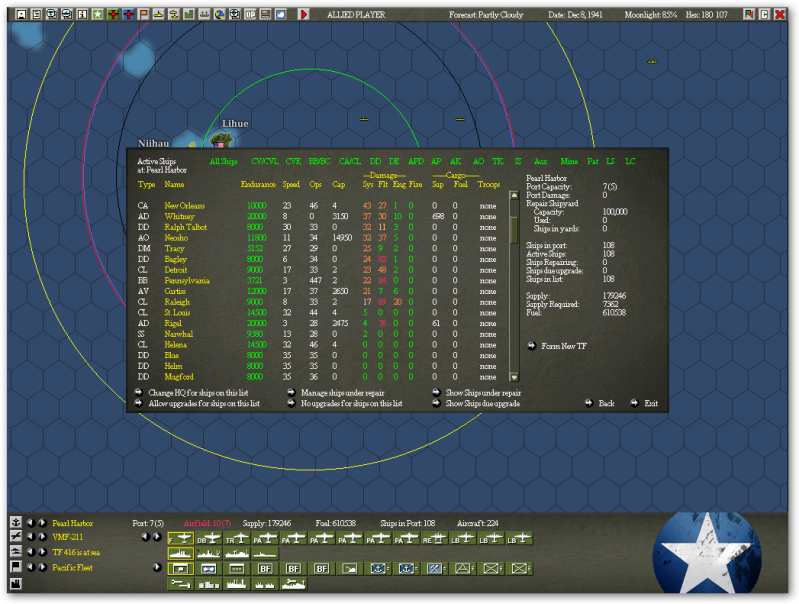Viewport: 799px width, 604px height.
Task: Click the factory icon at bottom left
Action: pyautogui.click(x=16, y=584)
